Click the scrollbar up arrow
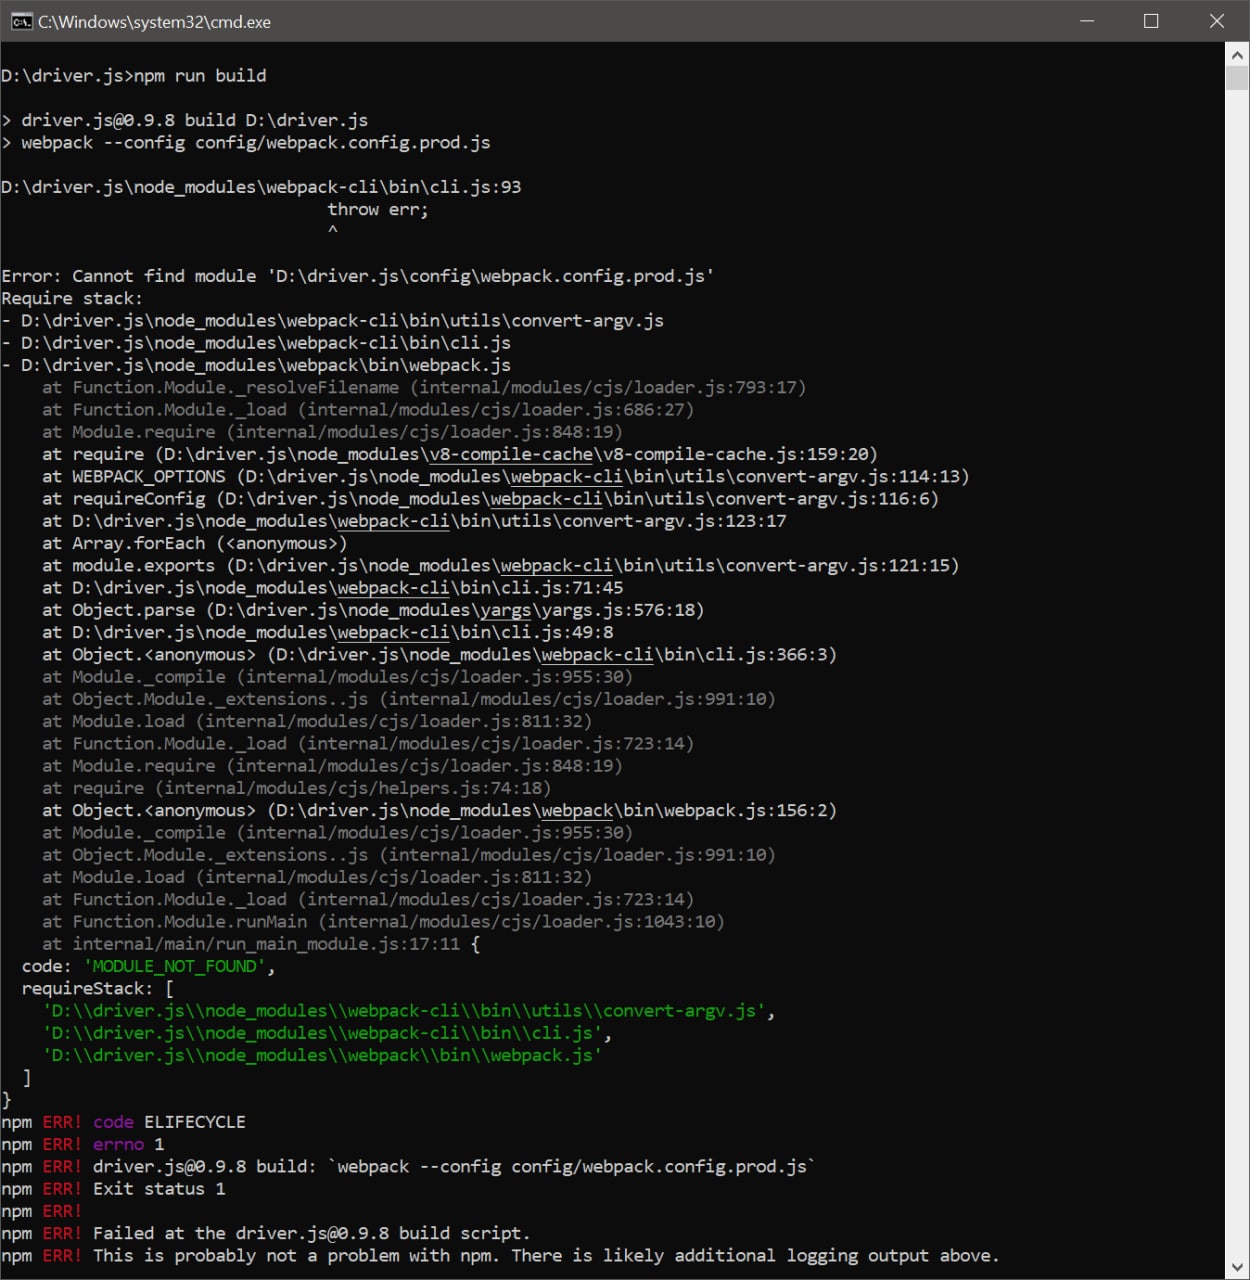 point(1237,54)
